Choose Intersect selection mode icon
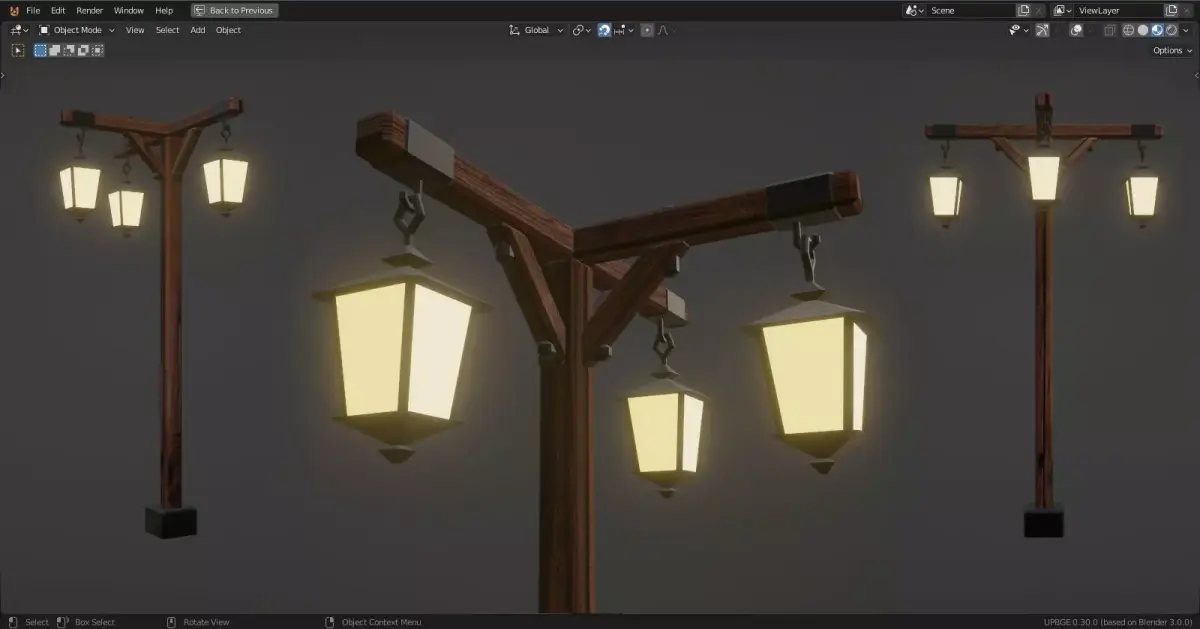Viewport: 1200px width, 629px height. coord(97,50)
